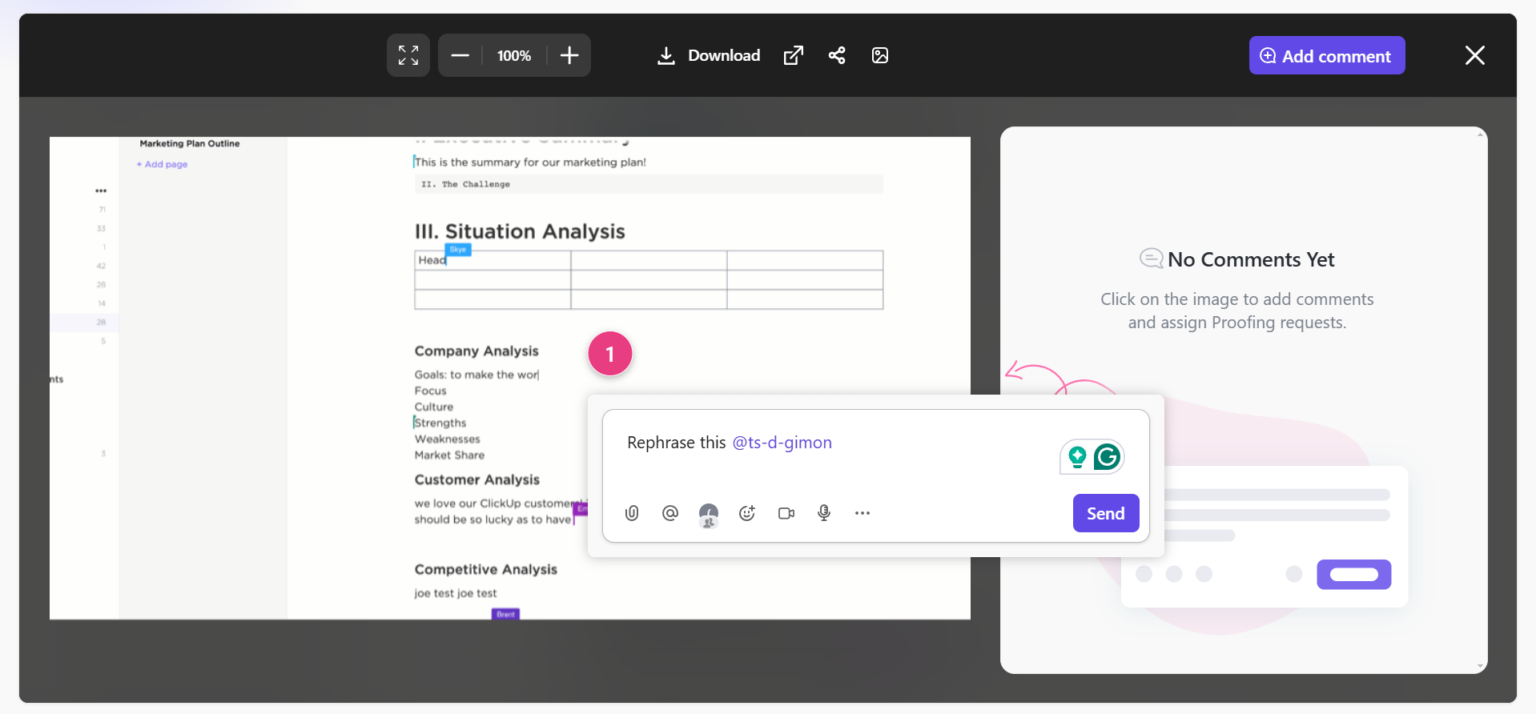
Task: Open the @ts-d-gimon mention
Action: click(x=783, y=442)
